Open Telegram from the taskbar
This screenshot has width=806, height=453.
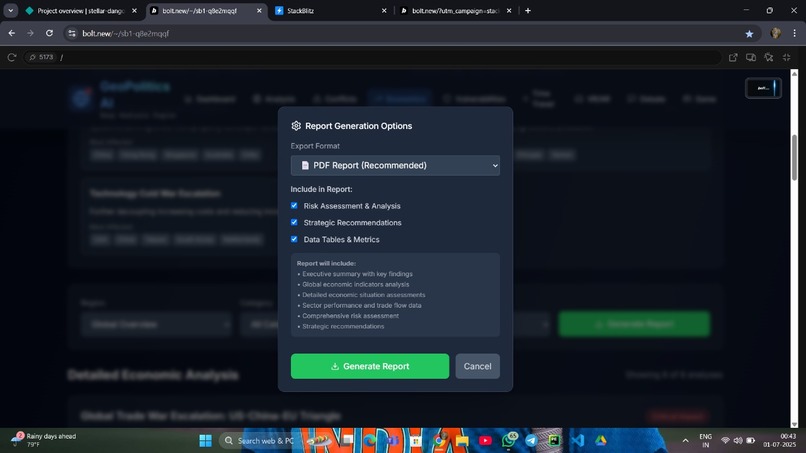pyautogui.click(x=531, y=441)
